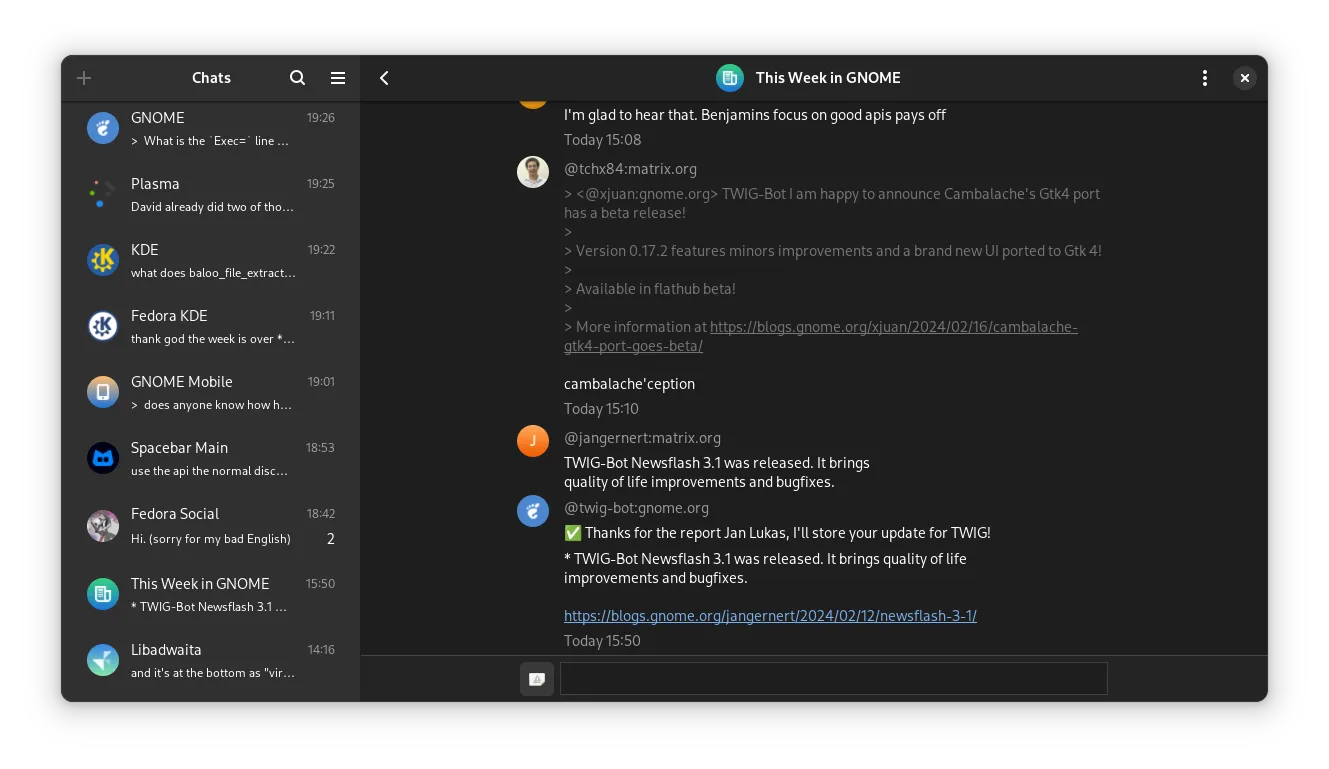Go back using the left chevron arrow

(384, 78)
